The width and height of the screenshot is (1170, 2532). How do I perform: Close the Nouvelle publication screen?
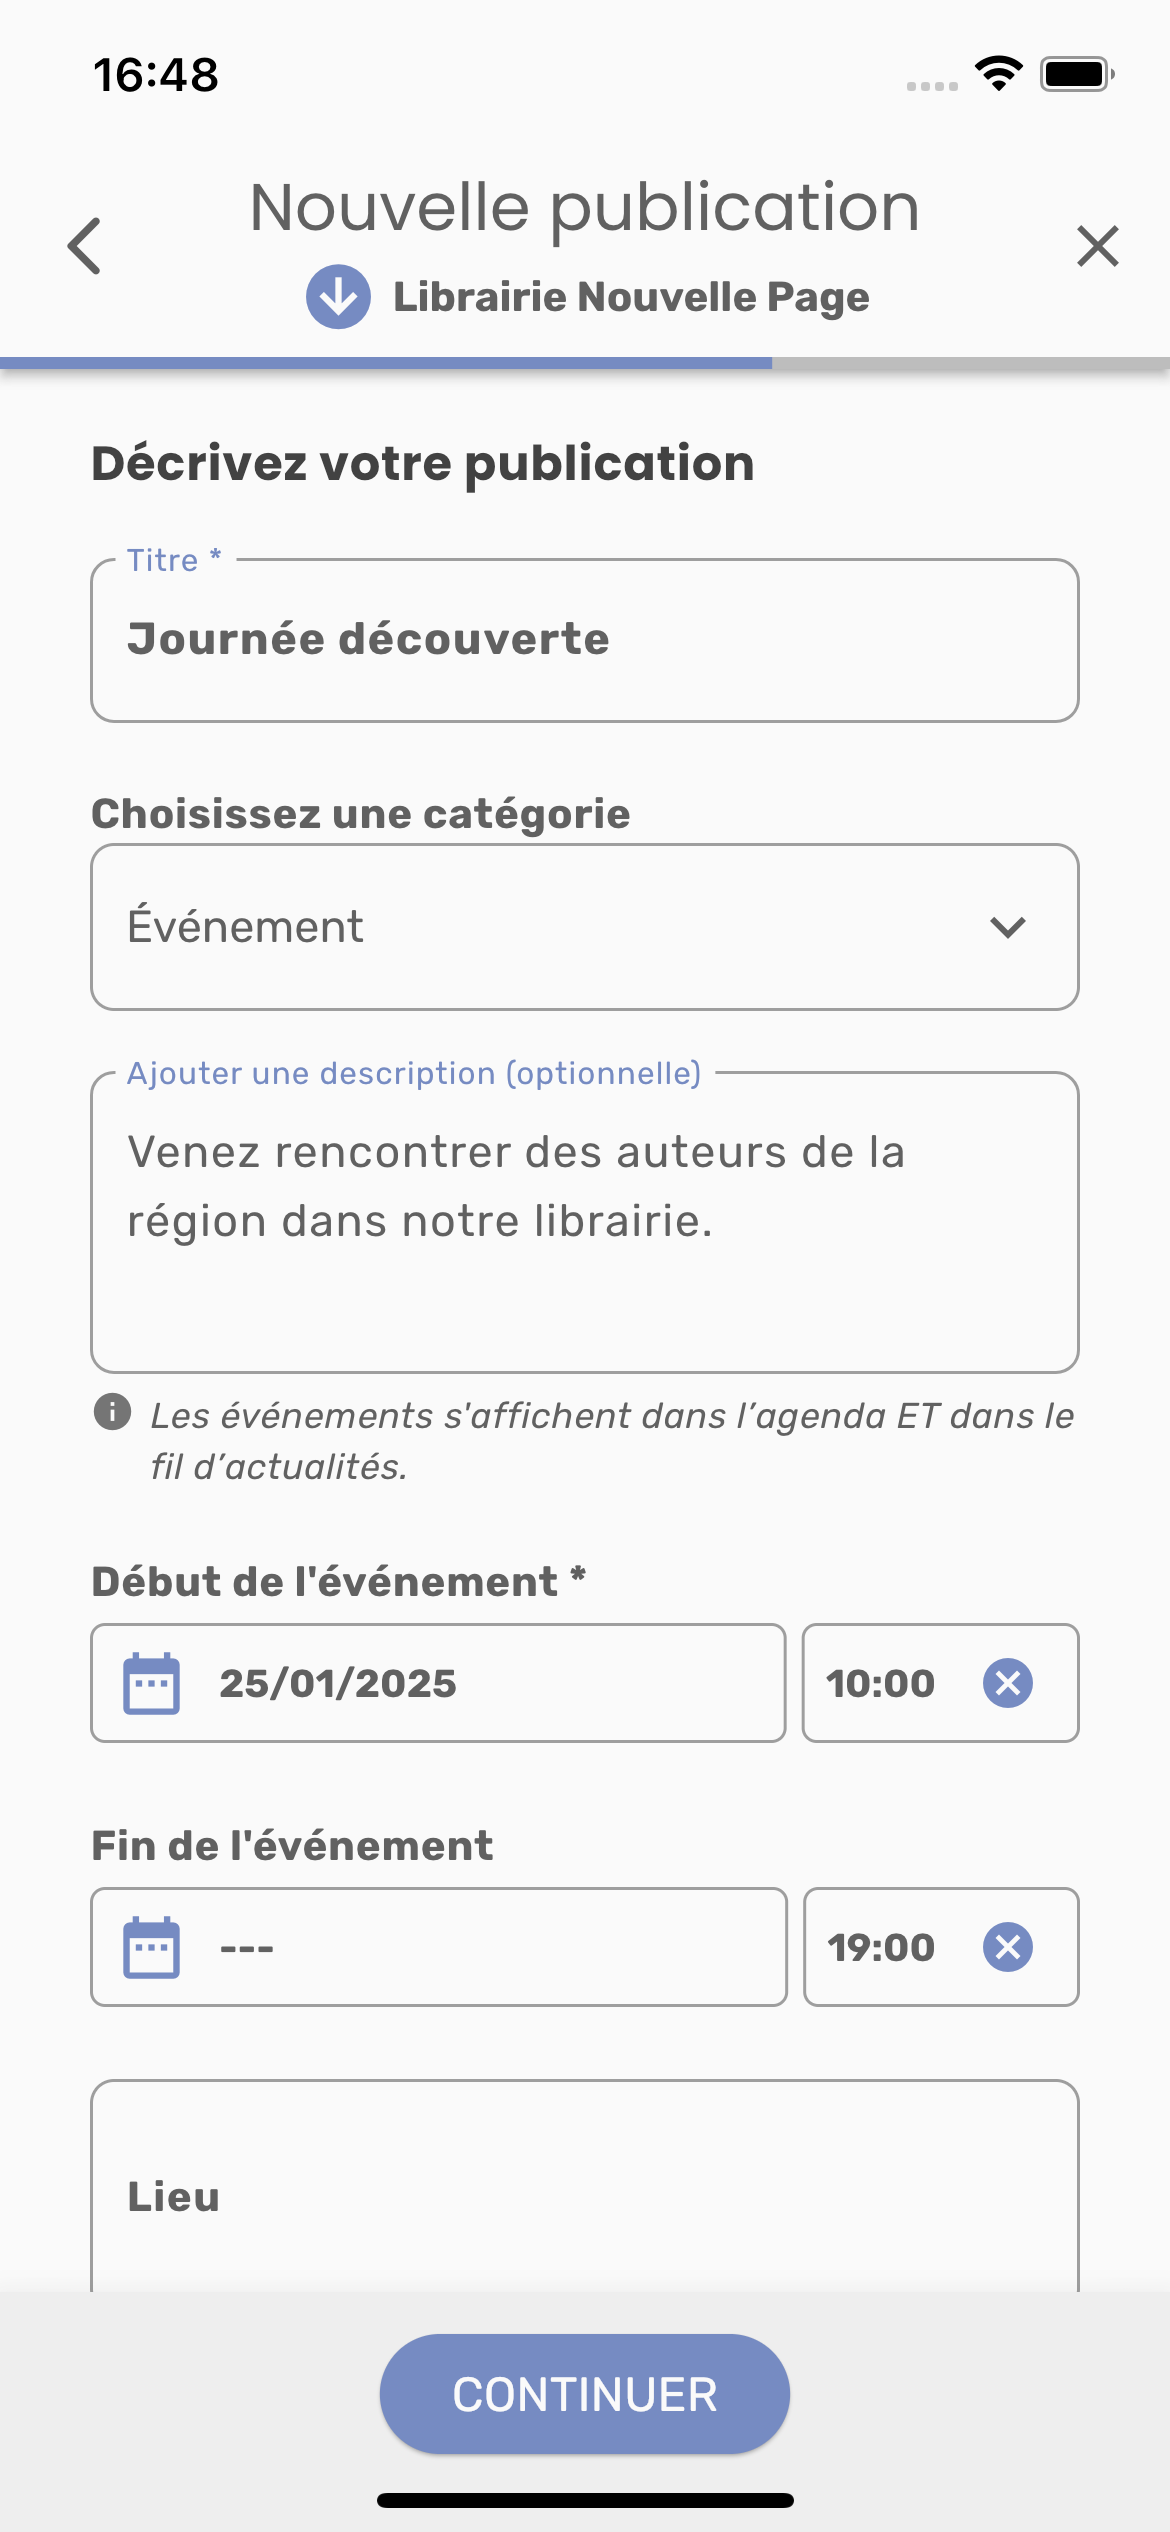point(1097,246)
